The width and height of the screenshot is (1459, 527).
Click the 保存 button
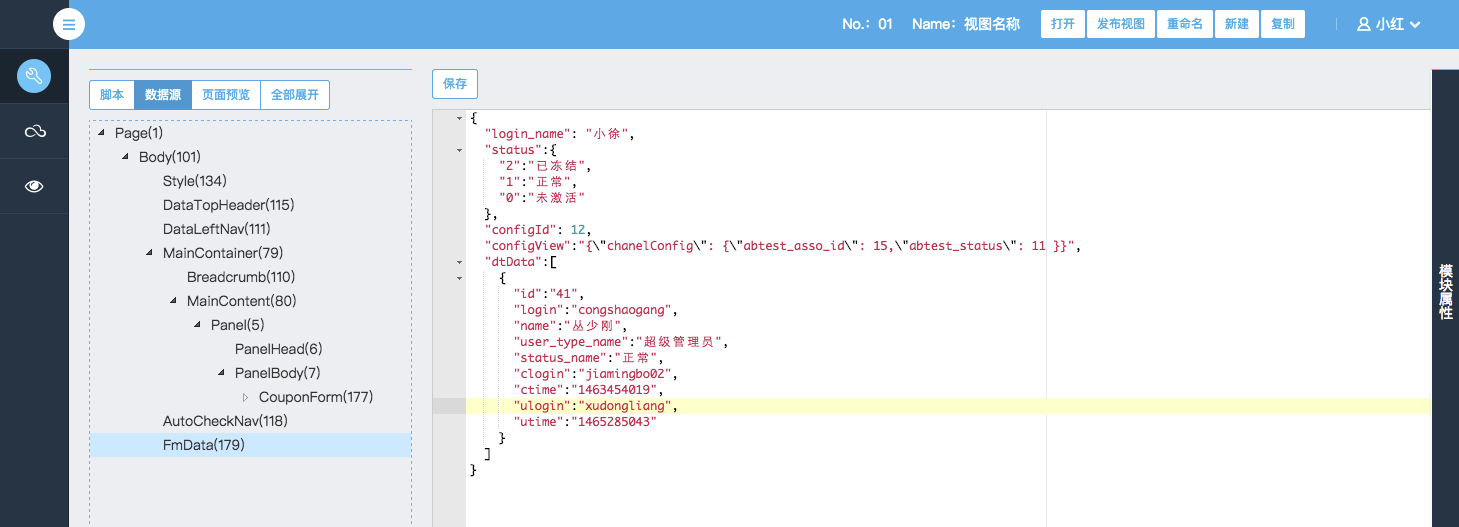455,84
